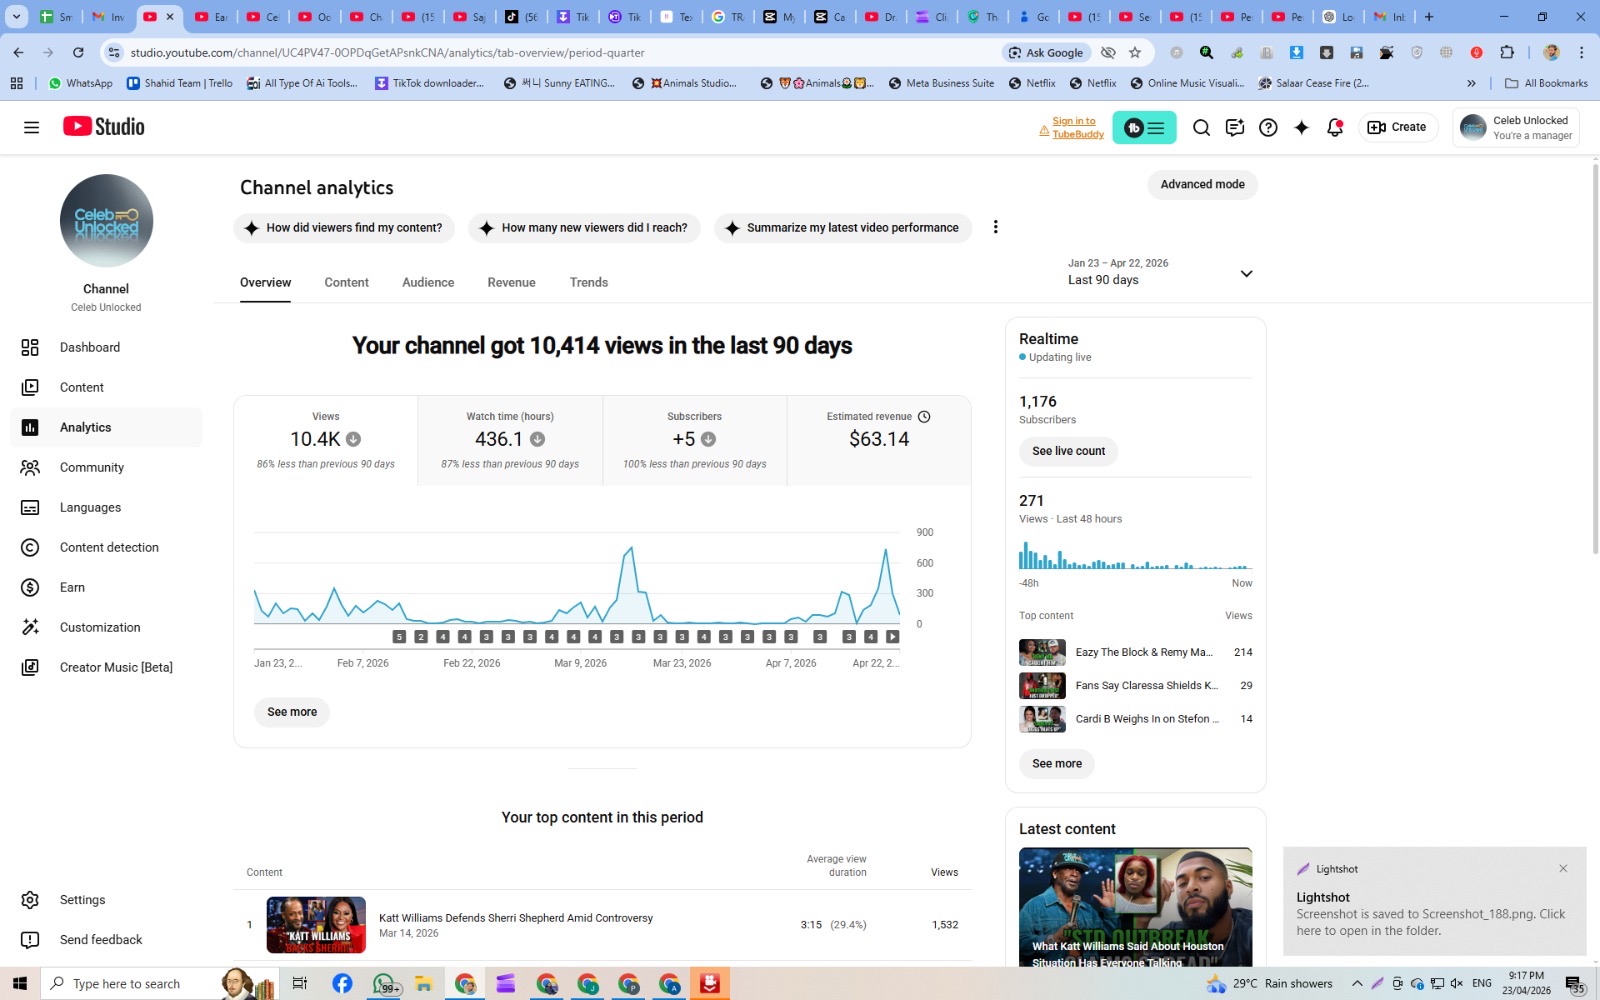The height and width of the screenshot is (1000, 1600).
Task: Click the play marker at chart's end
Action: [x=892, y=637]
